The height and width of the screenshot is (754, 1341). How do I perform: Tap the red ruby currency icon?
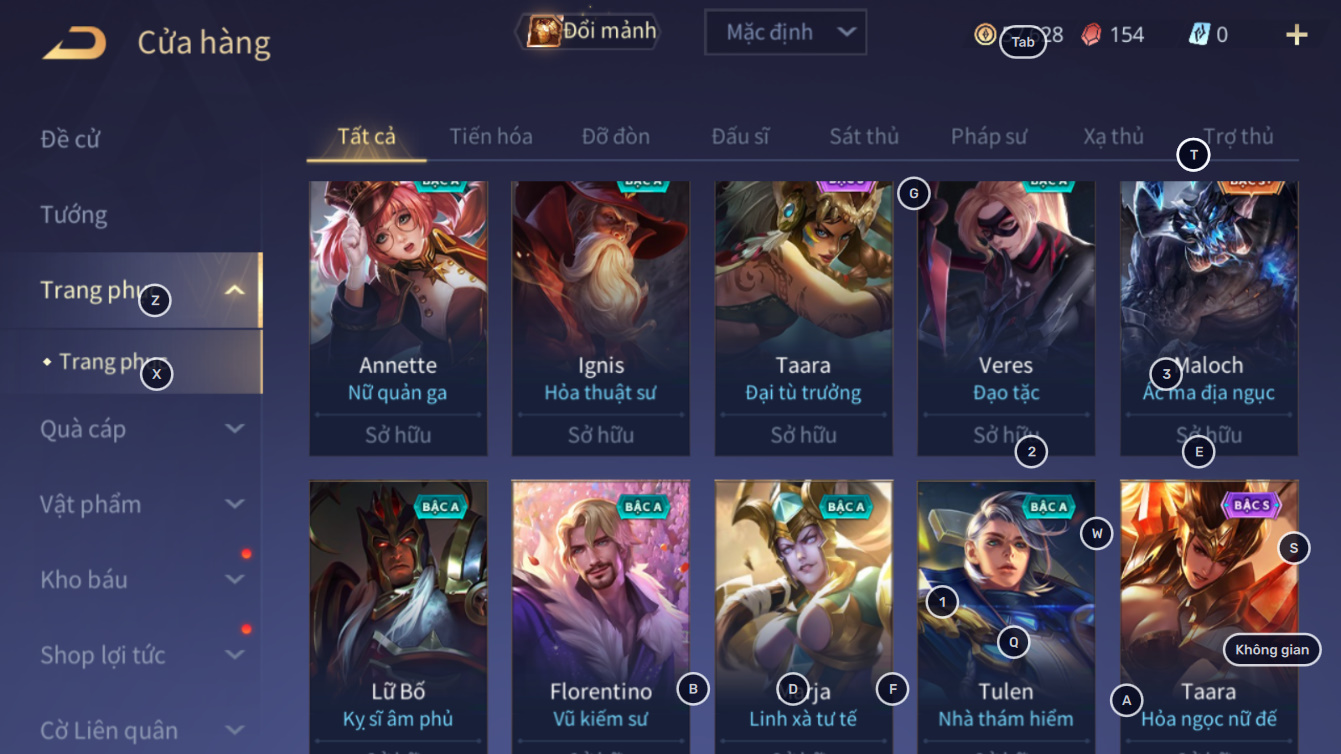1091,35
